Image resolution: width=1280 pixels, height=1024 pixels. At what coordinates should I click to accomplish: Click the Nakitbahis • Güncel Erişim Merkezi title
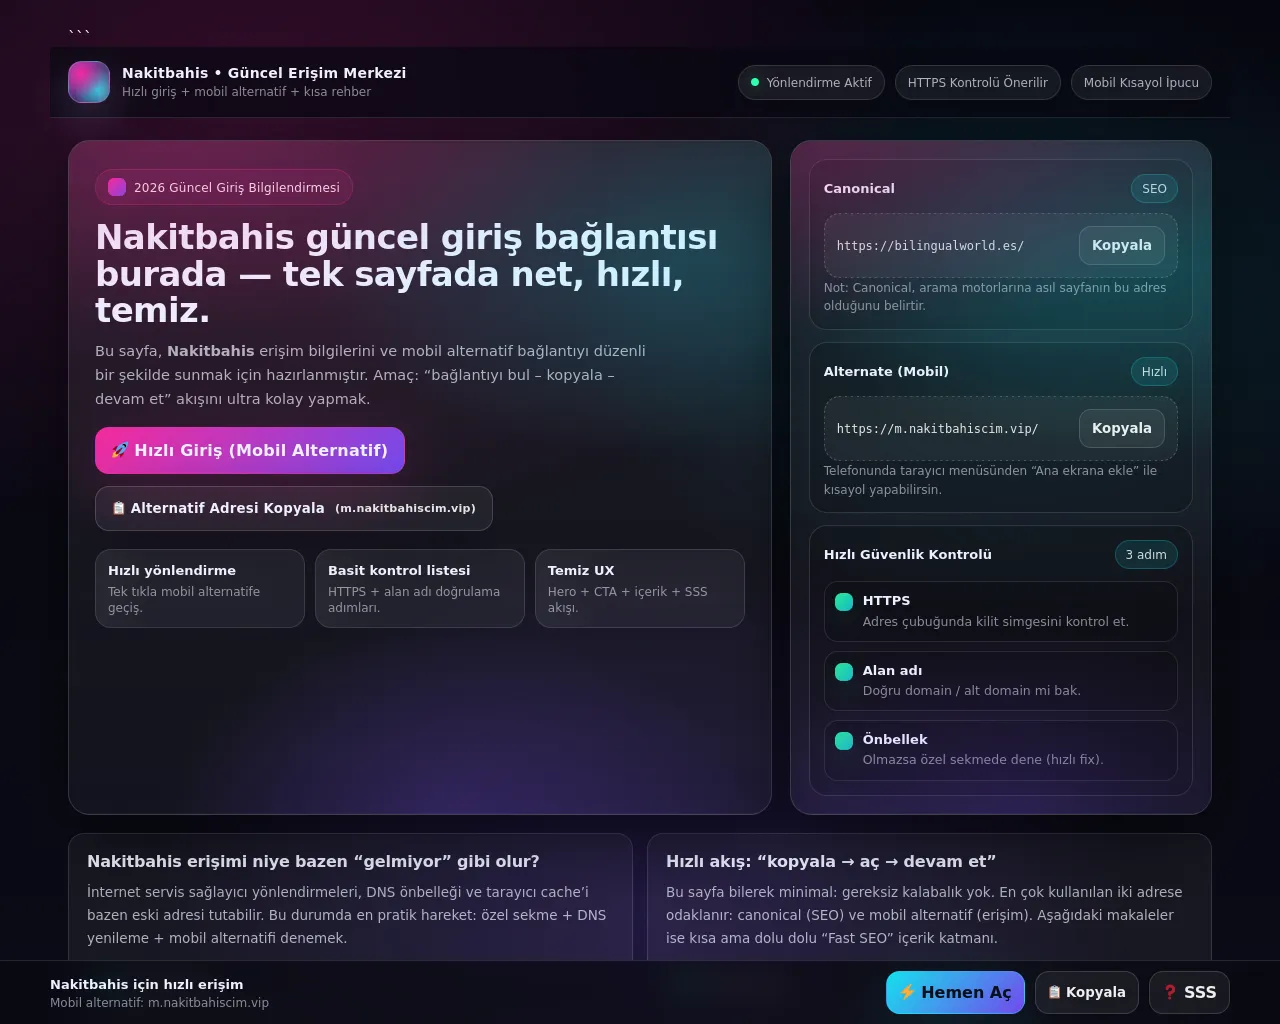(x=264, y=73)
